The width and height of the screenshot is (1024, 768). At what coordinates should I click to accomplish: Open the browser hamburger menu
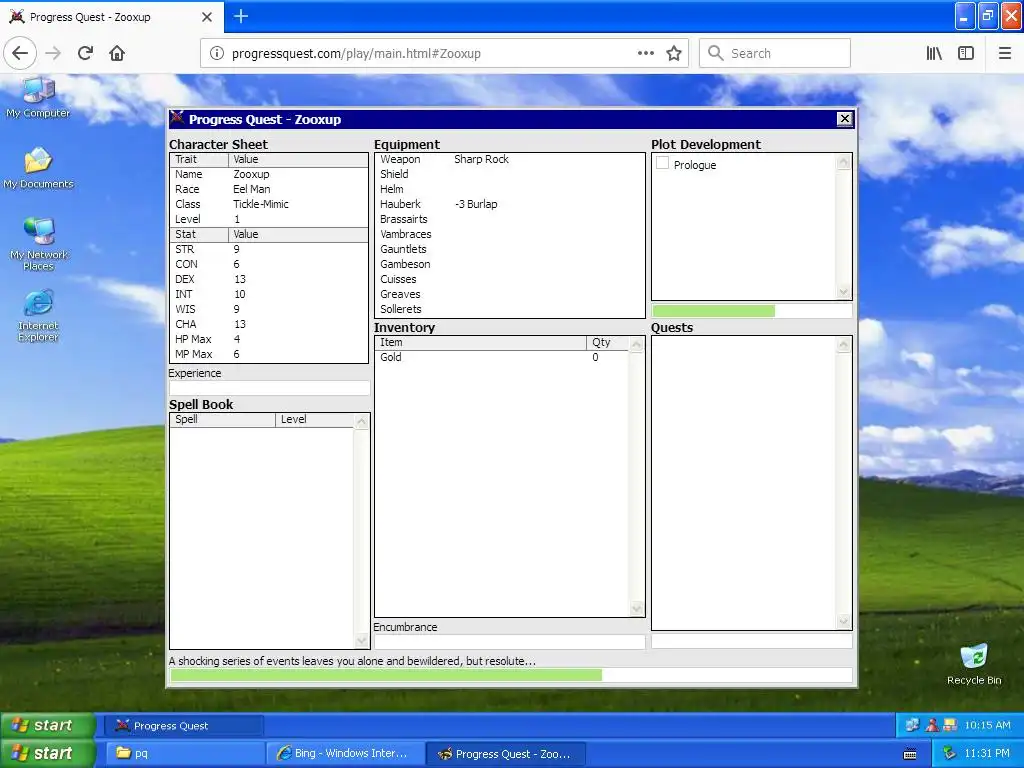point(1005,53)
